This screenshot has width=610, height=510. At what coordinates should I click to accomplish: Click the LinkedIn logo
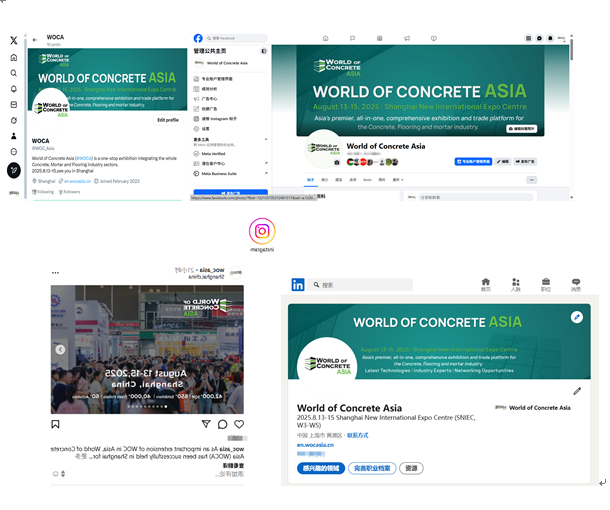click(x=298, y=285)
